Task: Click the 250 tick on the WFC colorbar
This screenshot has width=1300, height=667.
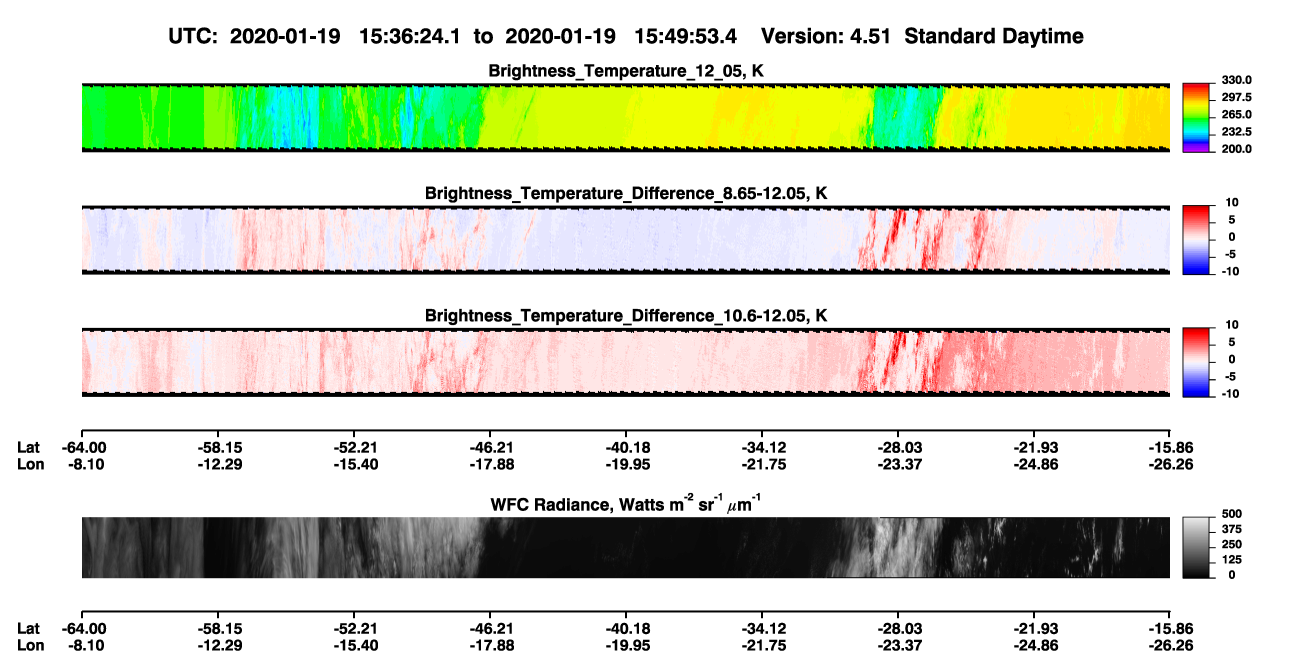Action: 1231,544
